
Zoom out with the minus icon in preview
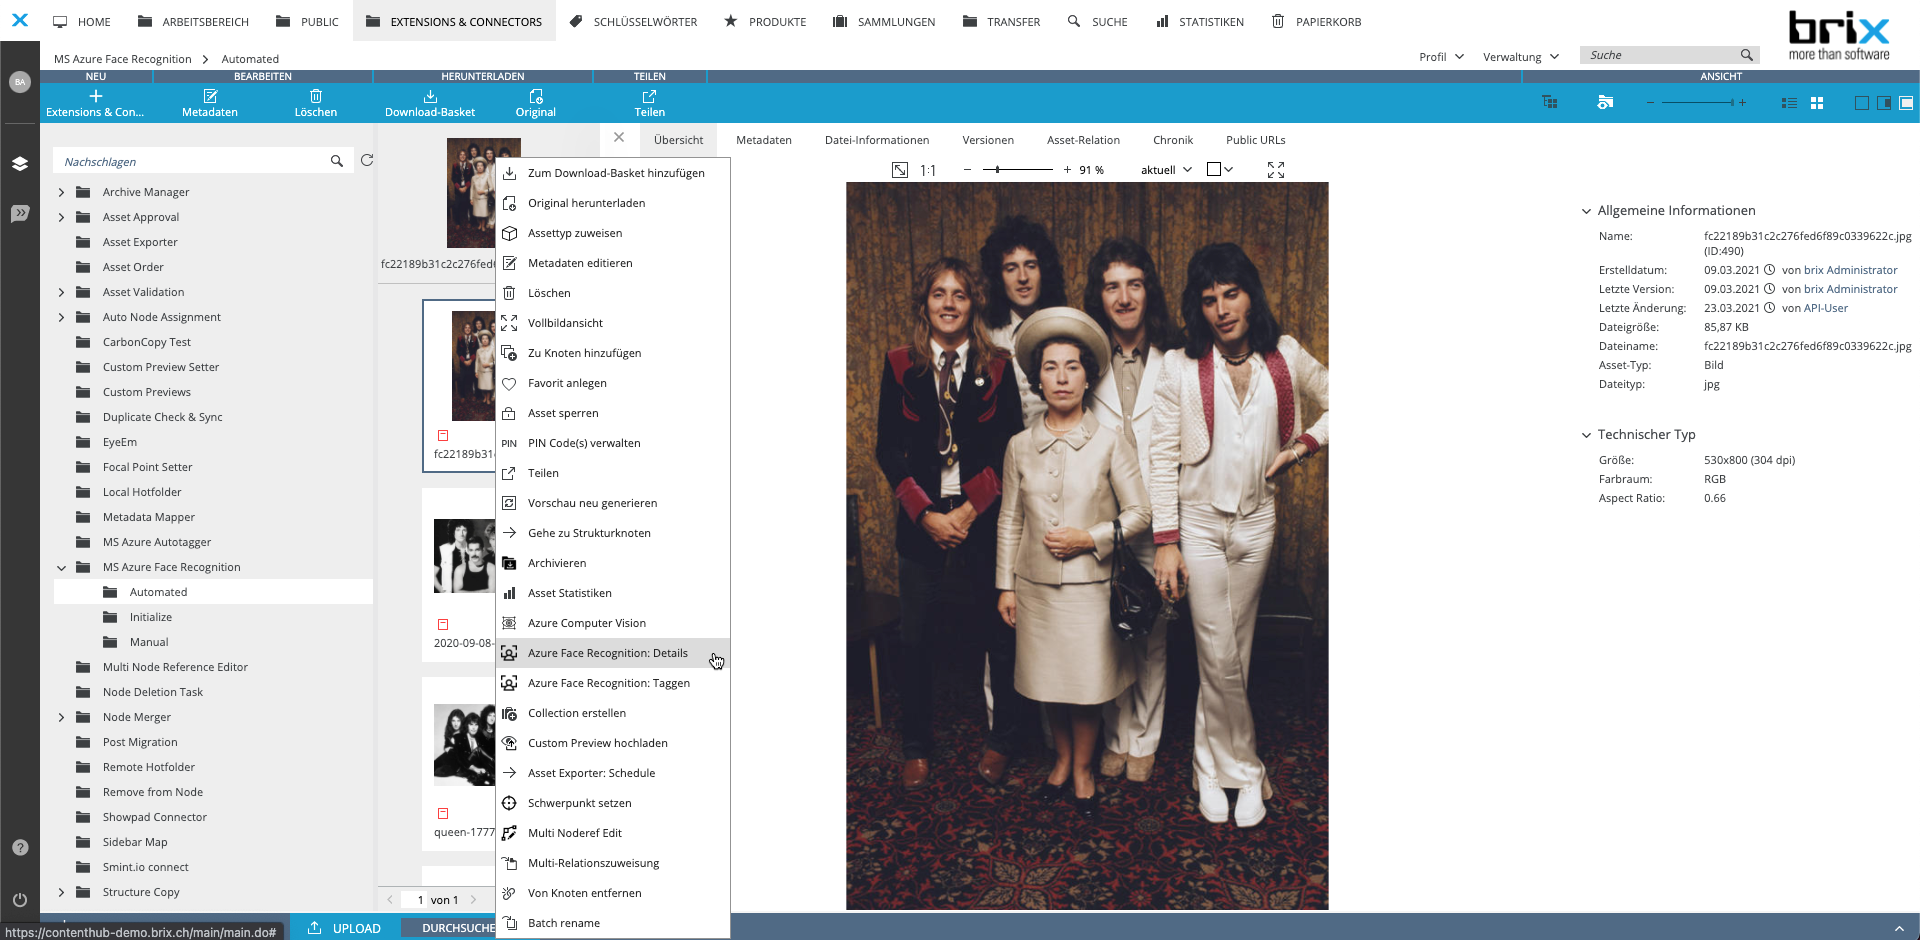pos(967,170)
